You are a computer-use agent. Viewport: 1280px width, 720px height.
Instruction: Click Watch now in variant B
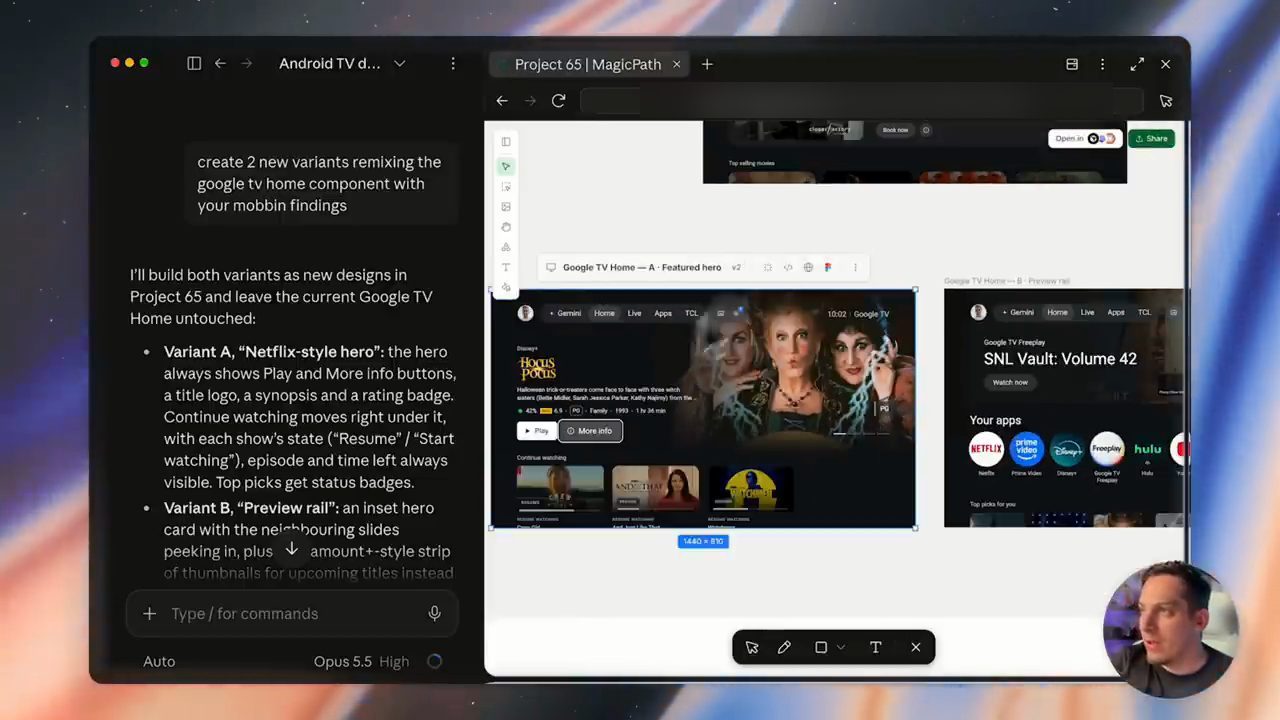pos(1010,382)
